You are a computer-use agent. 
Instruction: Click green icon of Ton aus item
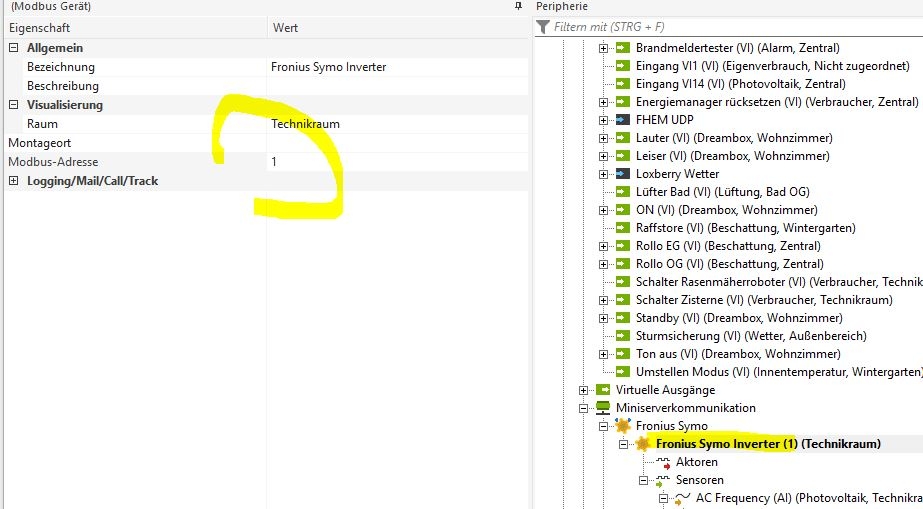(x=623, y=354)
